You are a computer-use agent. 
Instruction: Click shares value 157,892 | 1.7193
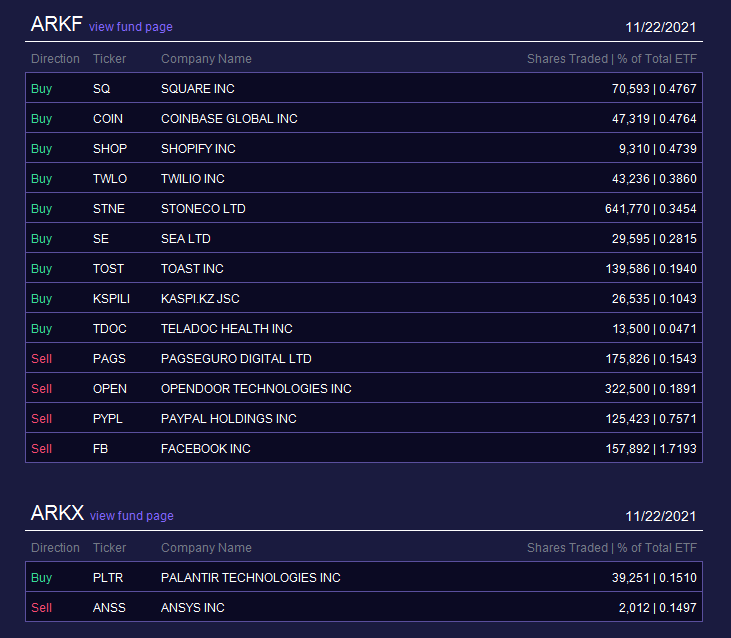[x=651, y=449]
